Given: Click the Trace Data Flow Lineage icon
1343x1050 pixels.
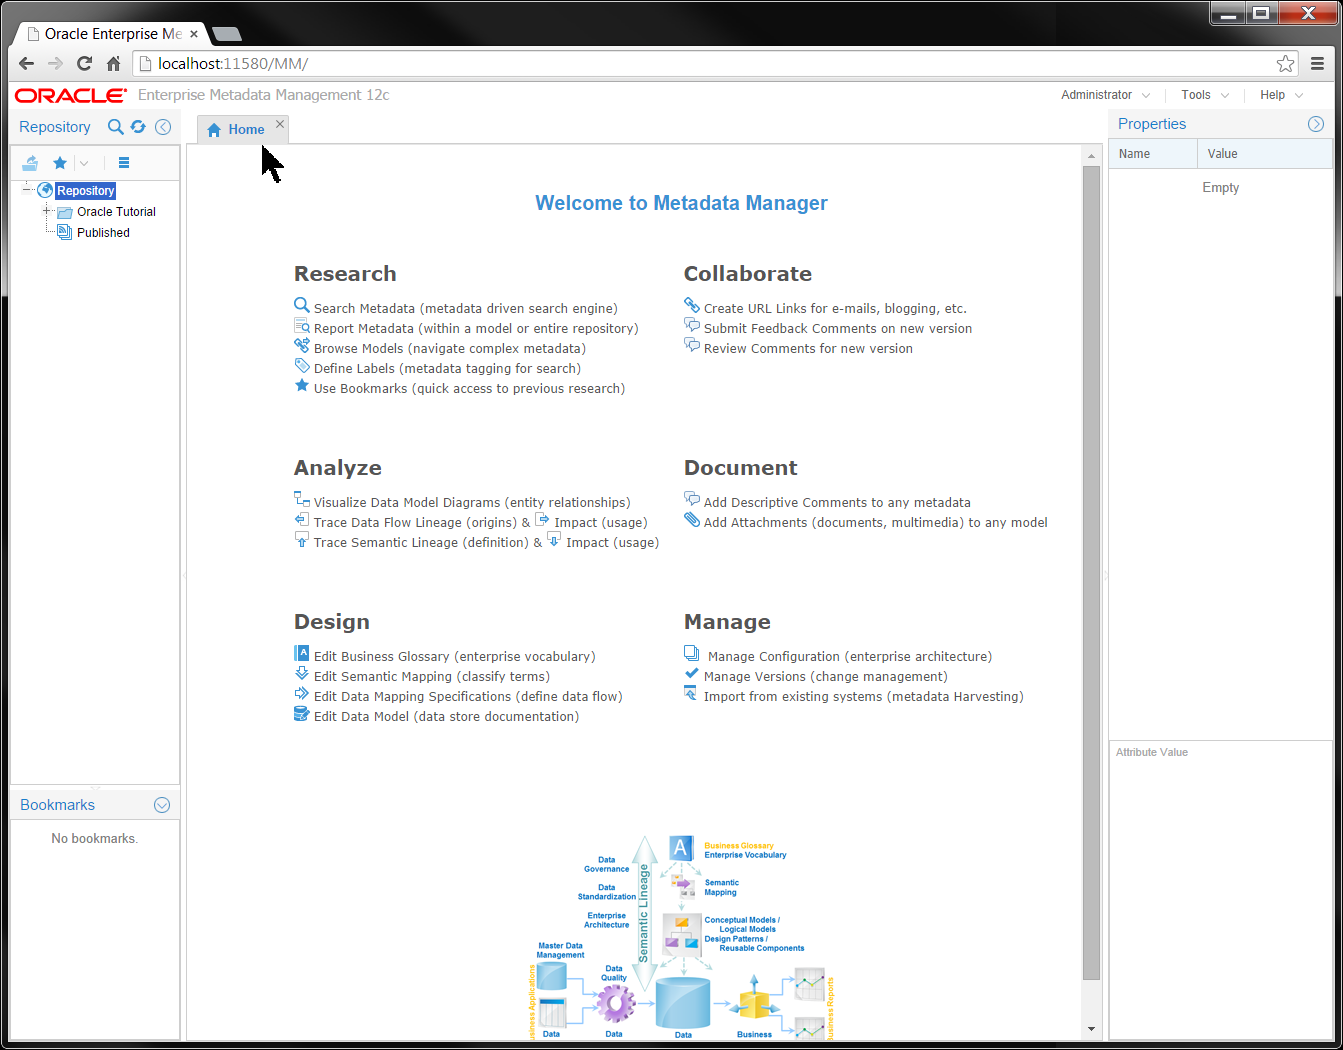Looking at the screenshot, I should pyautogui.click(x=302, y=520).
